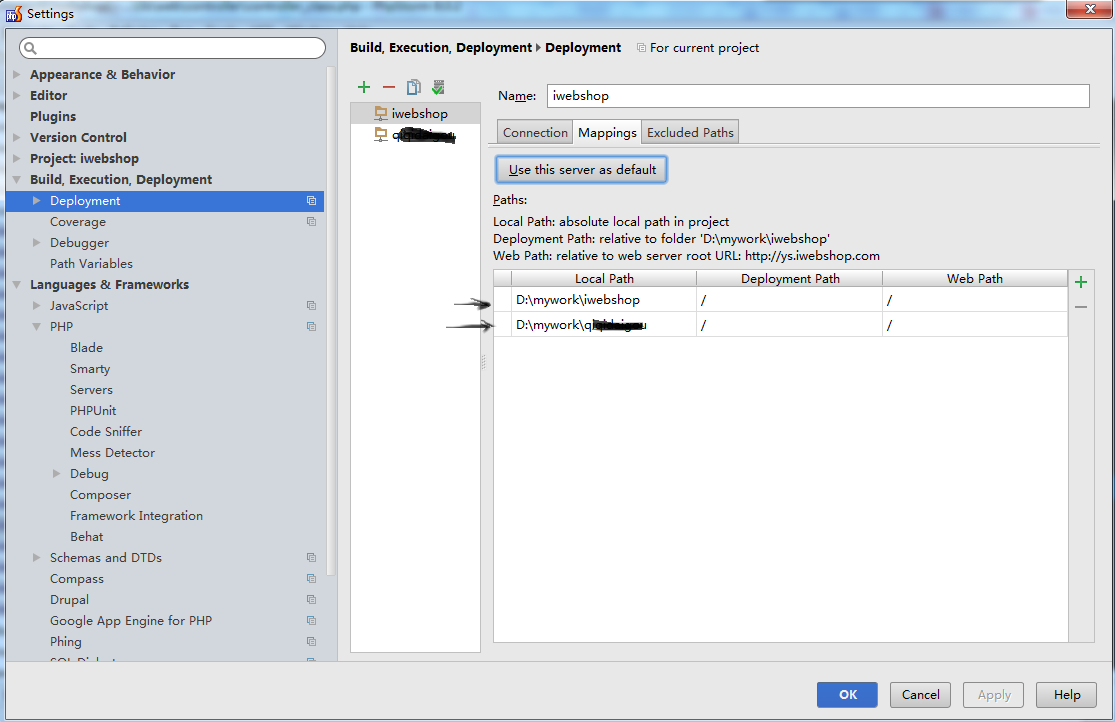Image resolution: width=1115 pixels, height=722 pixels.
Task: Add a new path mapping row
Action: (1080, 281)
